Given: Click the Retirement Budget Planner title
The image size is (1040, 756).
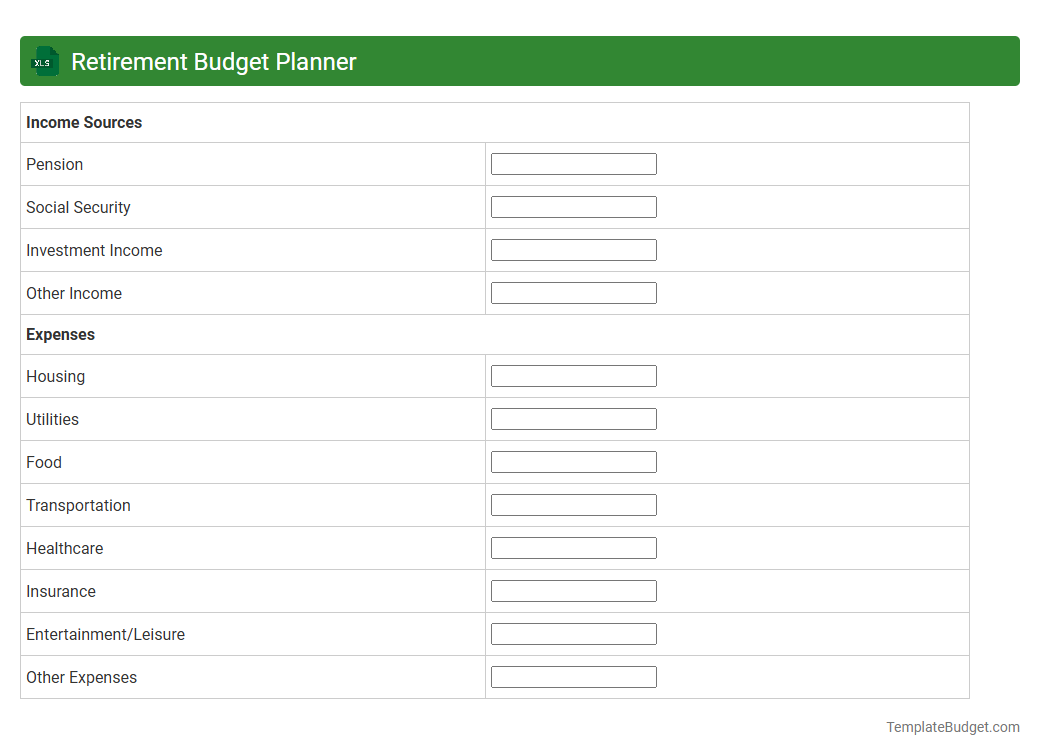Looking at the screenshot, I should tap(213, 61).
